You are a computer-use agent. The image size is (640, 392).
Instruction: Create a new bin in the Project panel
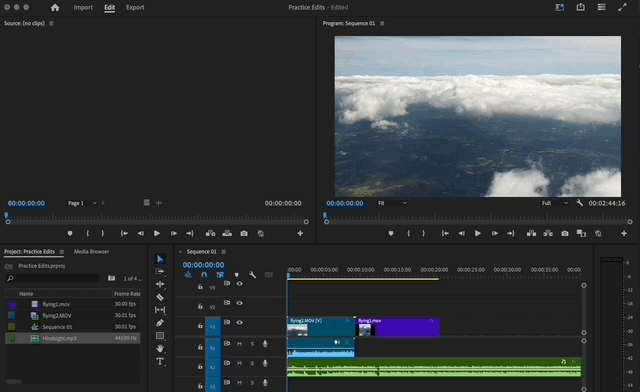[x=111, y=278]
